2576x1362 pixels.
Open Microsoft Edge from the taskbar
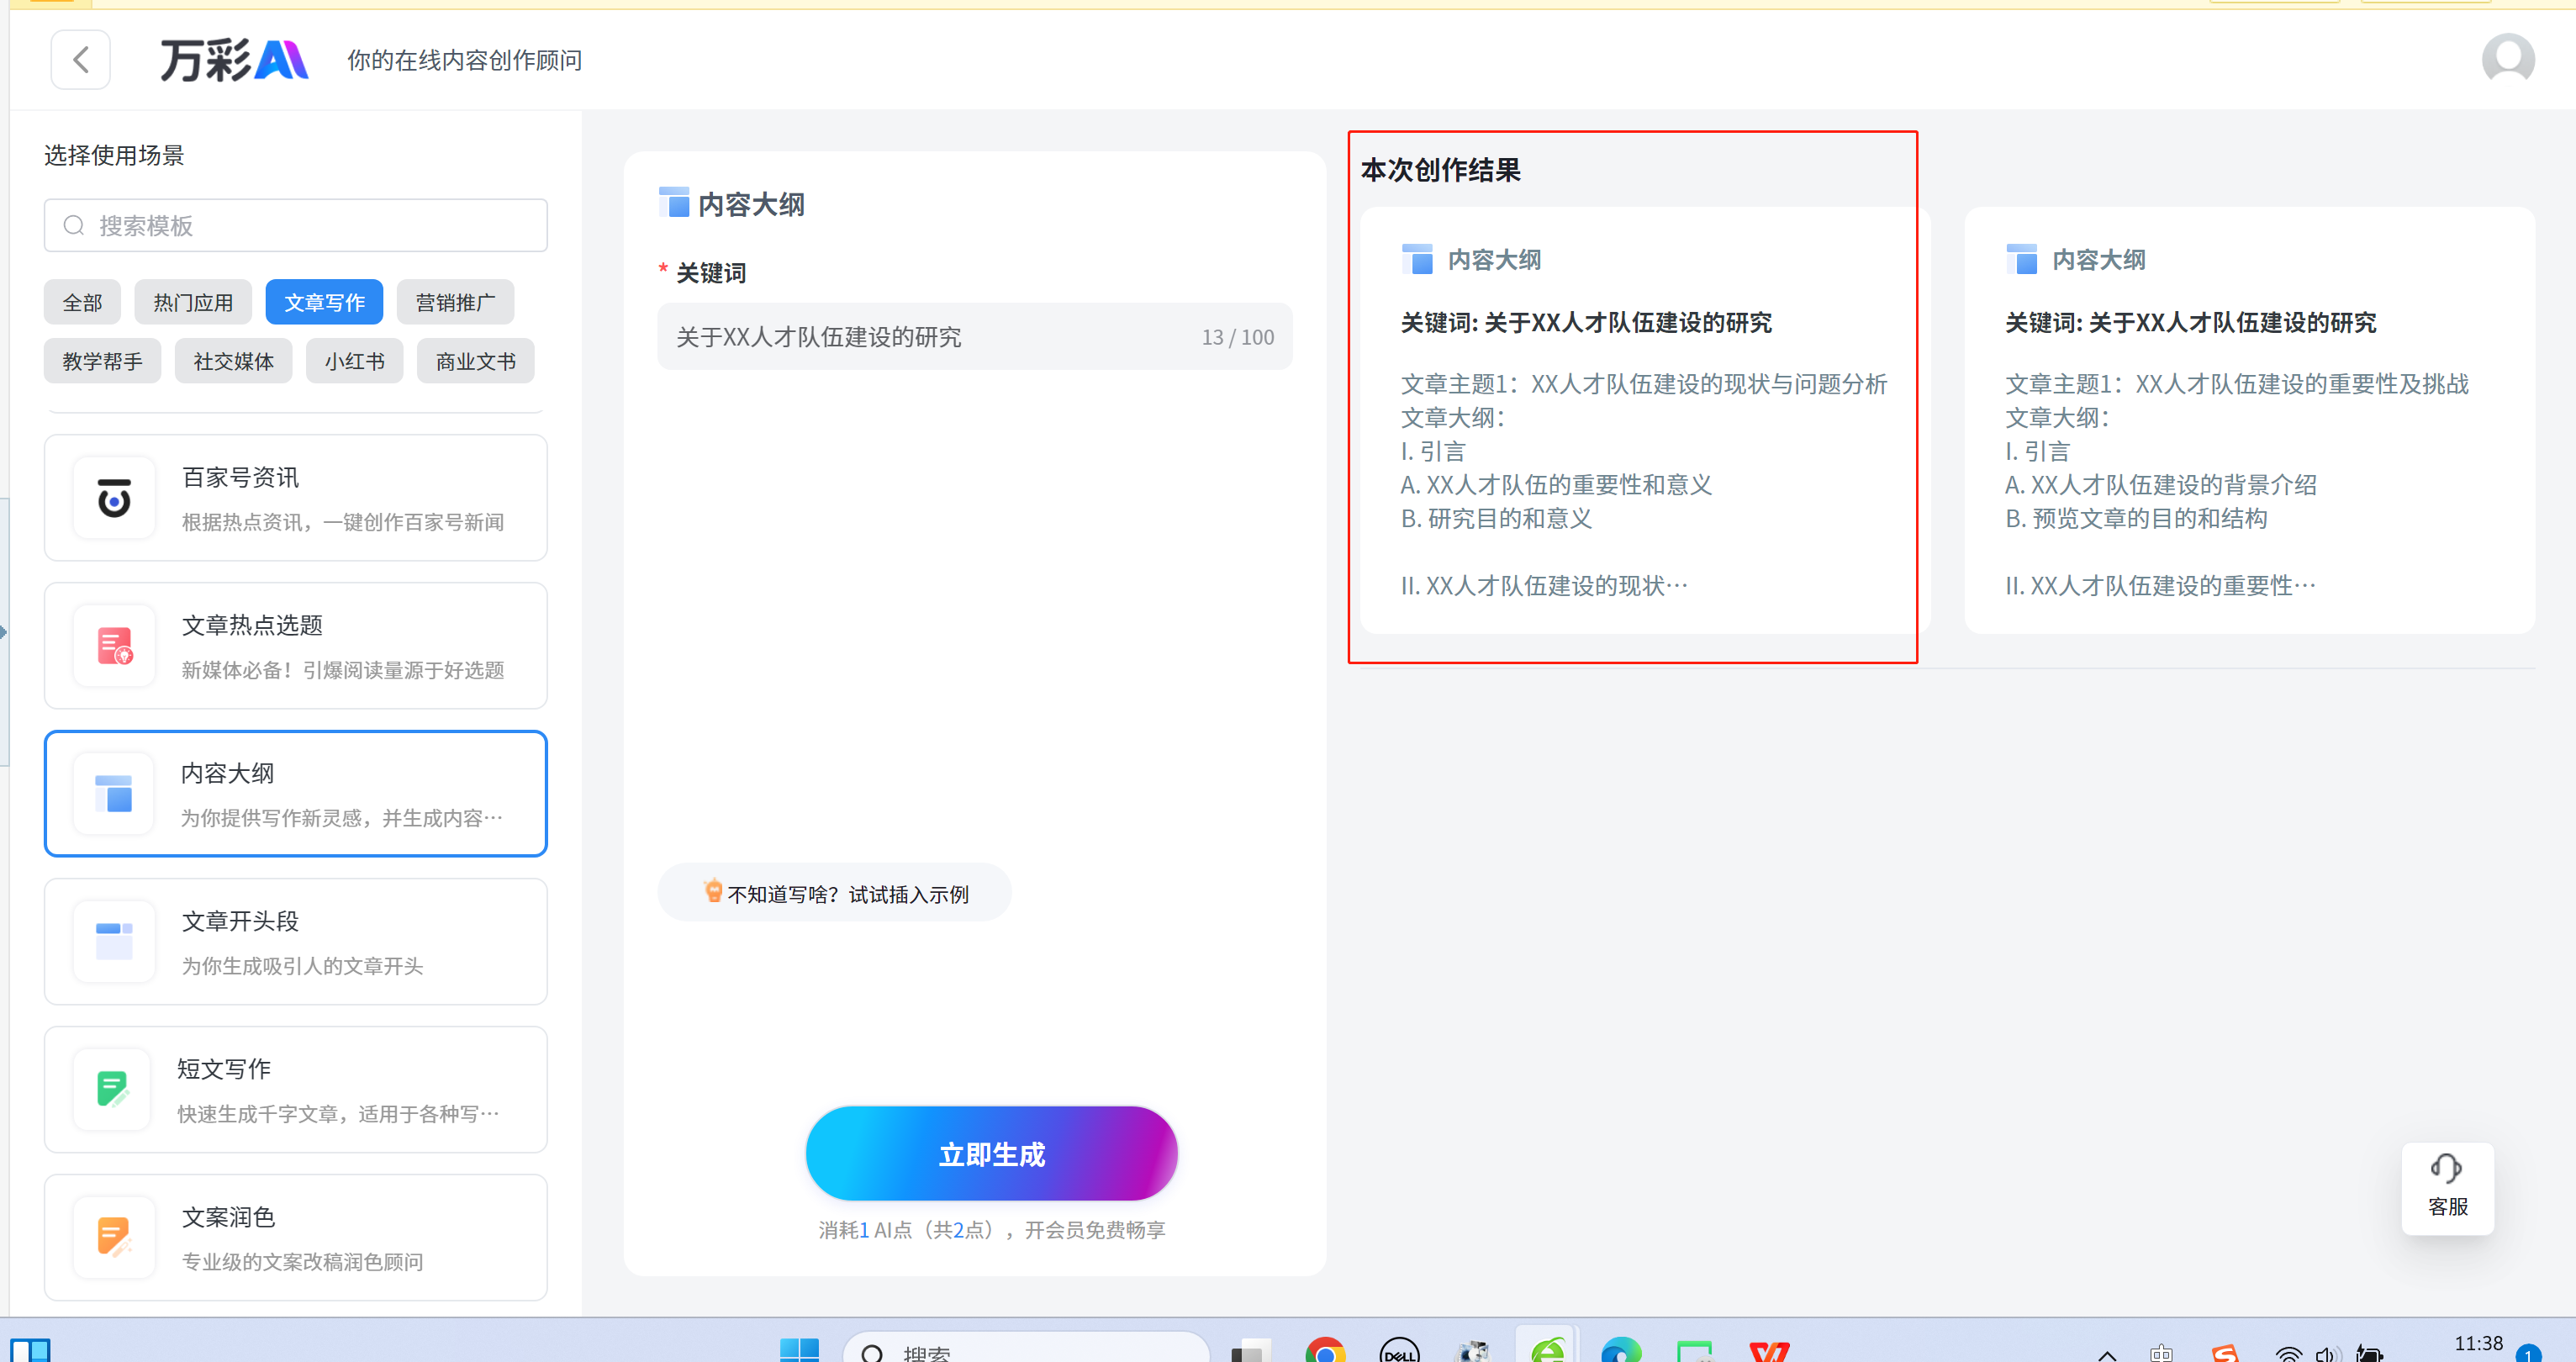[1621, 1350]
